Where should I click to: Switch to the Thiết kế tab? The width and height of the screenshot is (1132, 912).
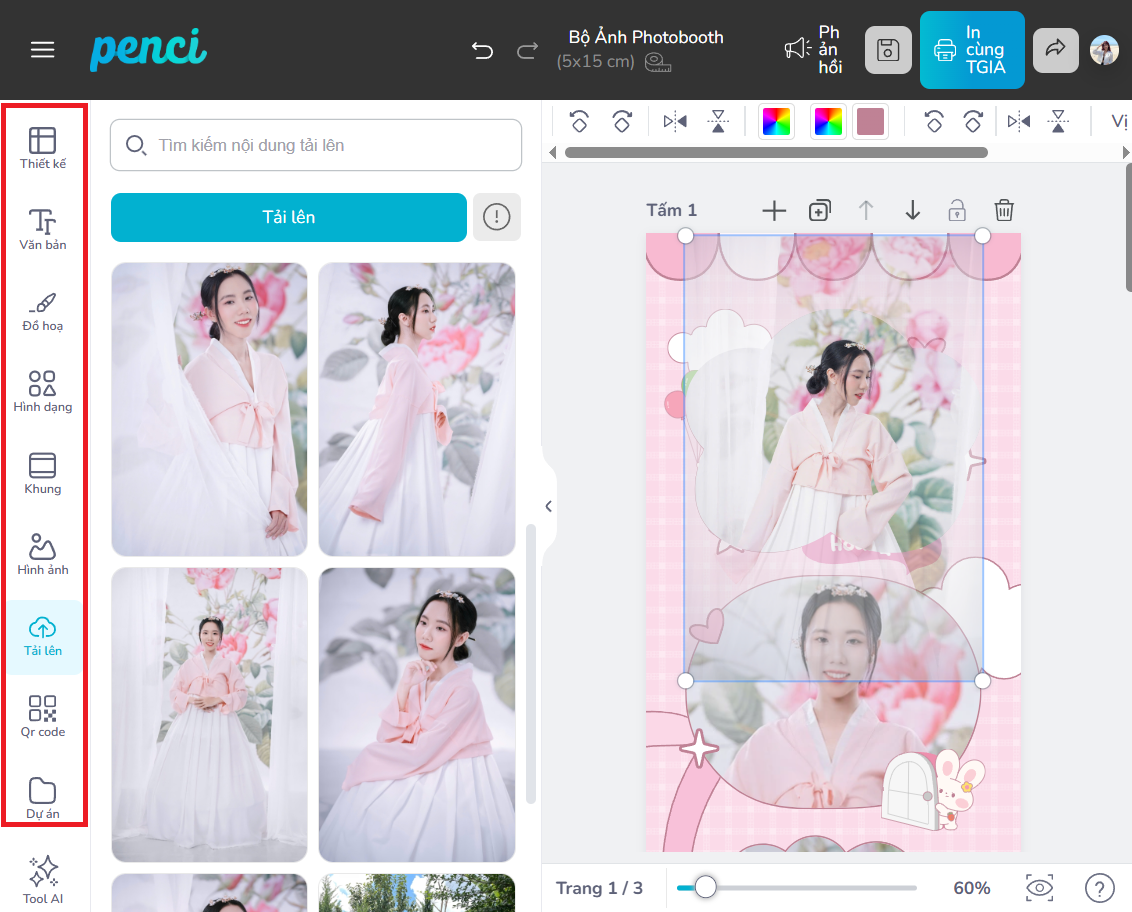[x=42, y=148]
